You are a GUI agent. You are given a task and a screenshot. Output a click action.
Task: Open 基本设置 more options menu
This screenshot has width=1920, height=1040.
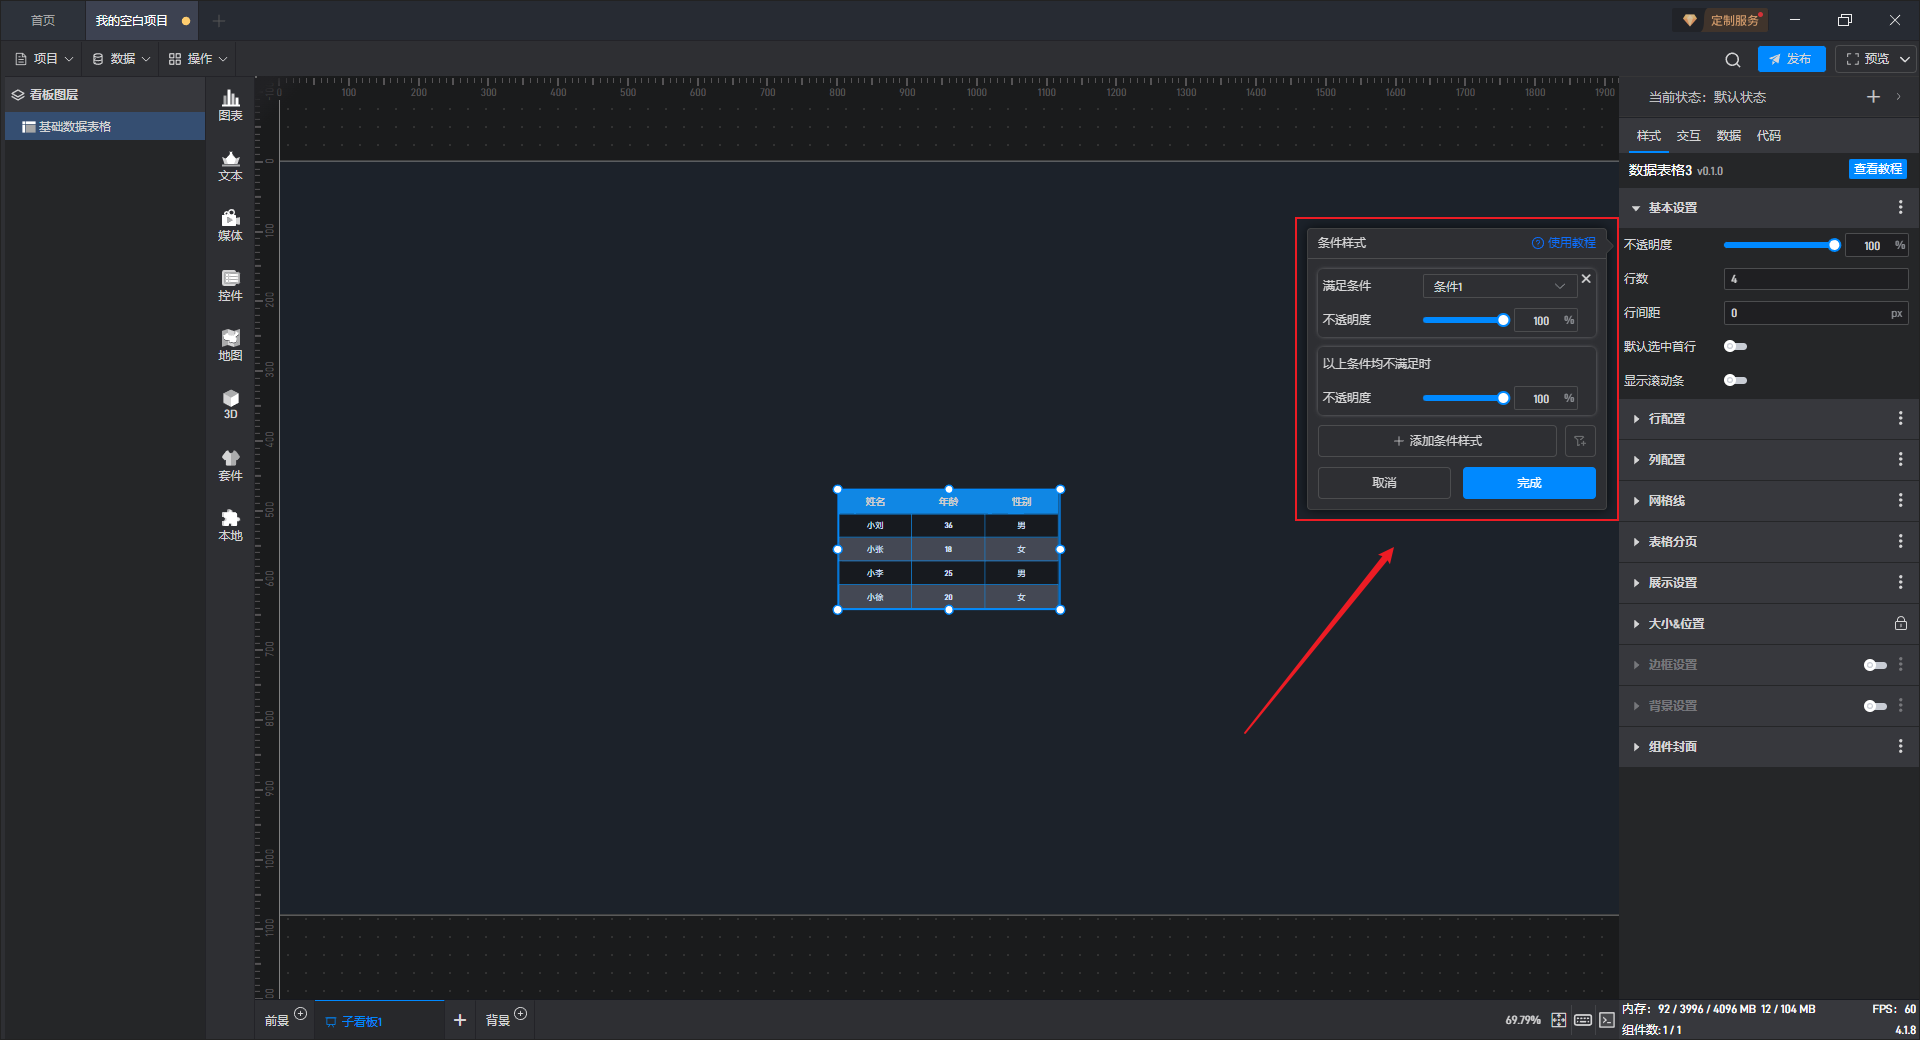[x=1900, y=207]
